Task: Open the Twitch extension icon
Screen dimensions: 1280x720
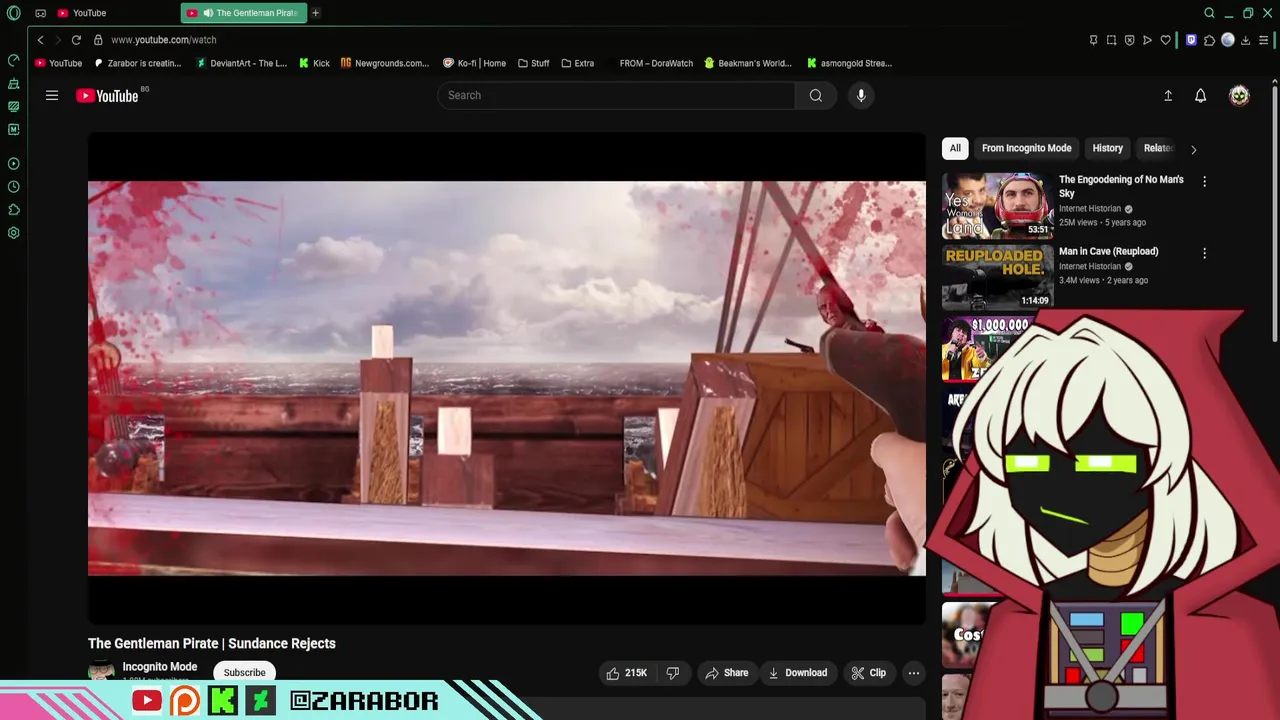Action: [1191, 40]
